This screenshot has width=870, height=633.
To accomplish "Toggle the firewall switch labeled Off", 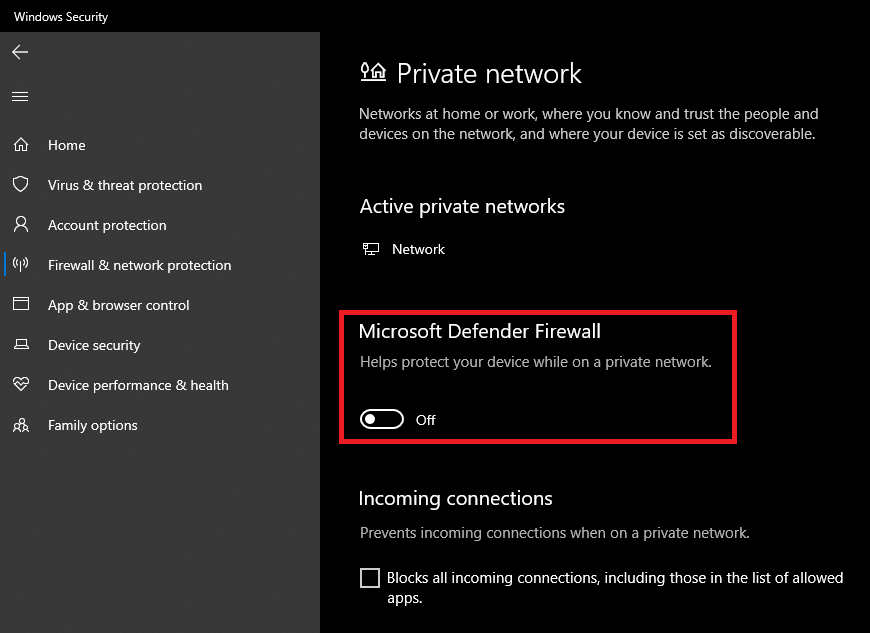I will (x=381, y=419).
